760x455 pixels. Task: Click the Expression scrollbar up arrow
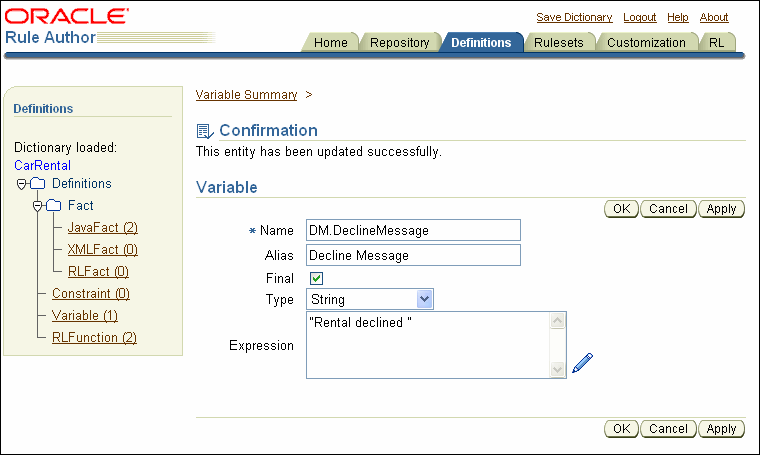click(558, 320)
